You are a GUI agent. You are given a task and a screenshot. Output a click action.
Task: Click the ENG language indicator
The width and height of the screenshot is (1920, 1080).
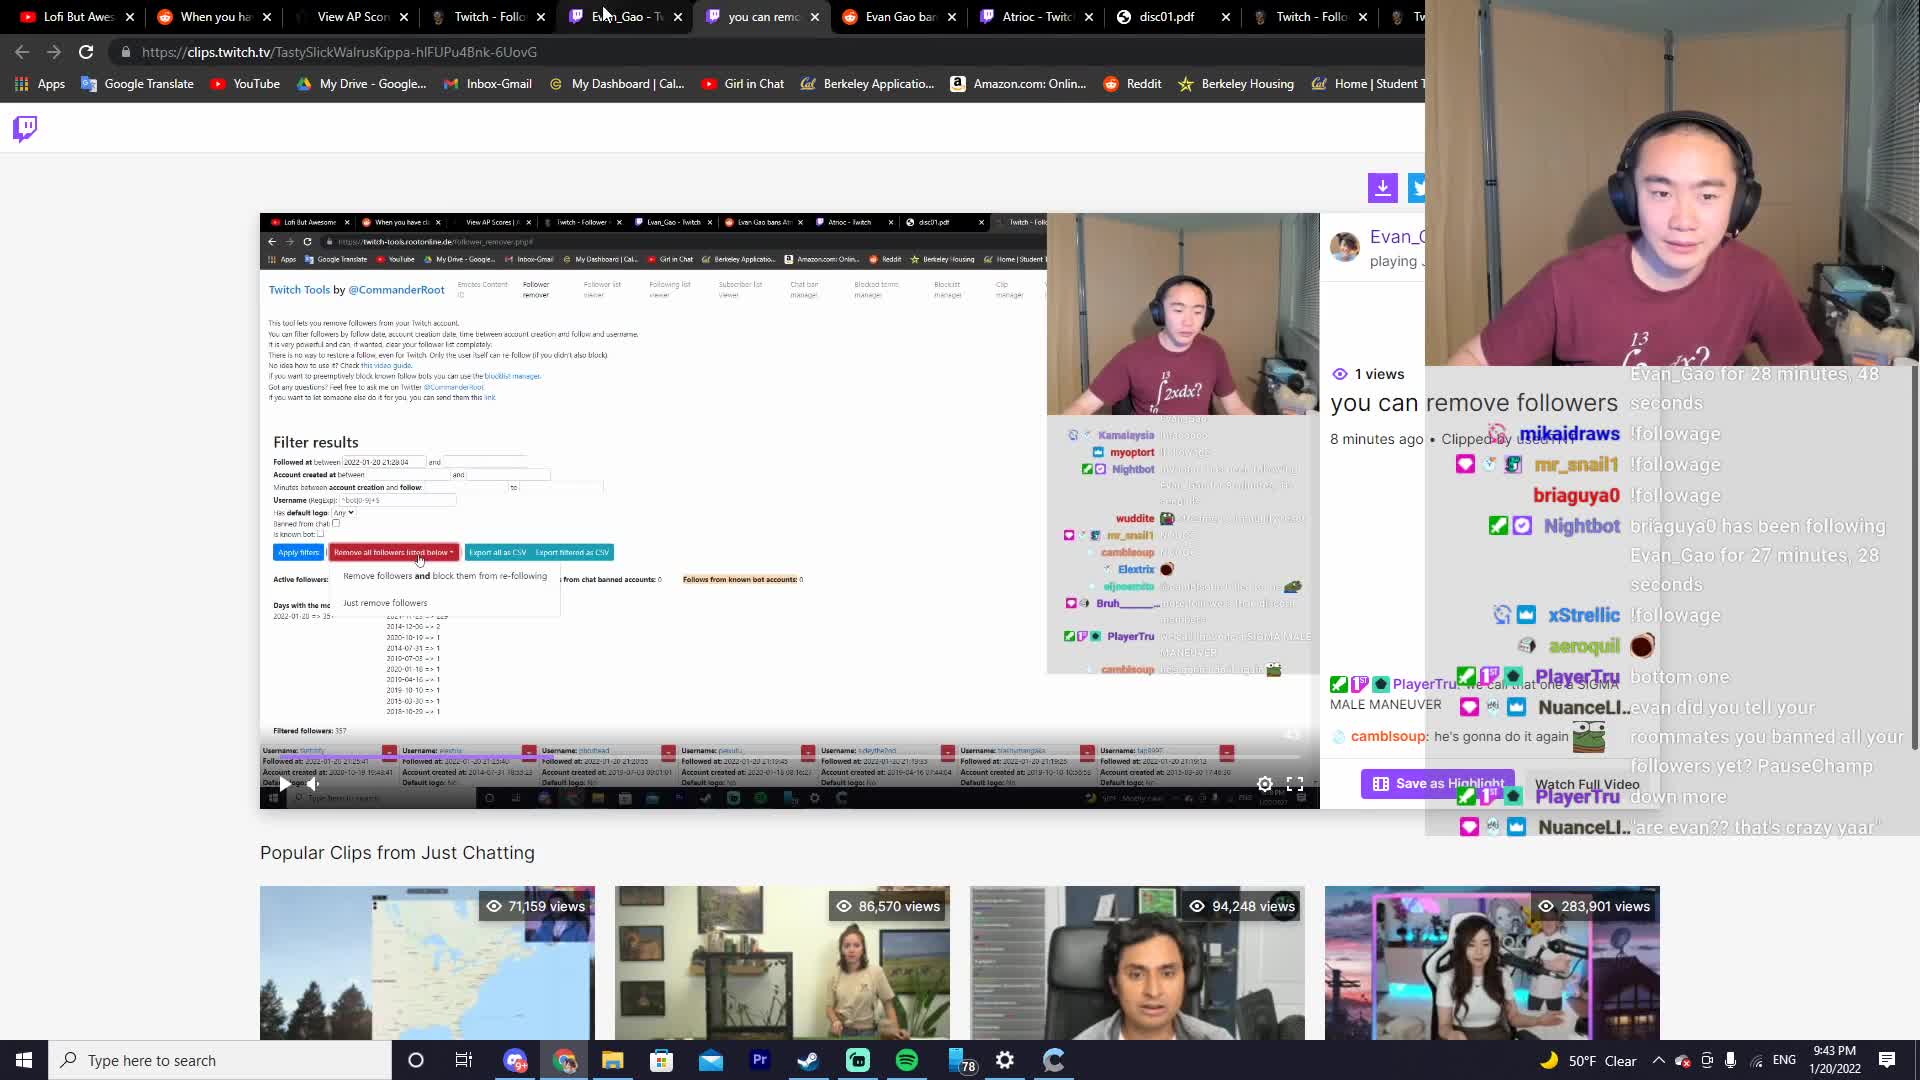pyautogui.click(x=1784, y=1060)
